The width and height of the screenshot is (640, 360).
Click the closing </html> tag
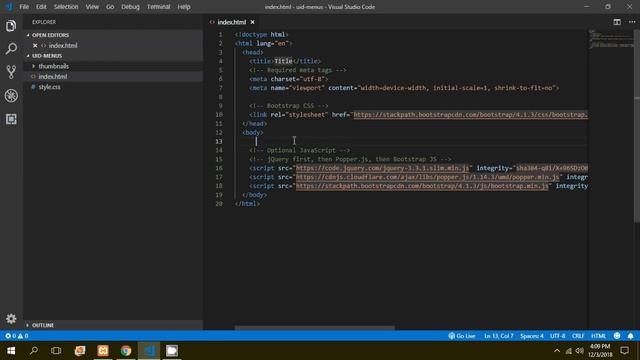pyautogui.click(x=247, y=204)
